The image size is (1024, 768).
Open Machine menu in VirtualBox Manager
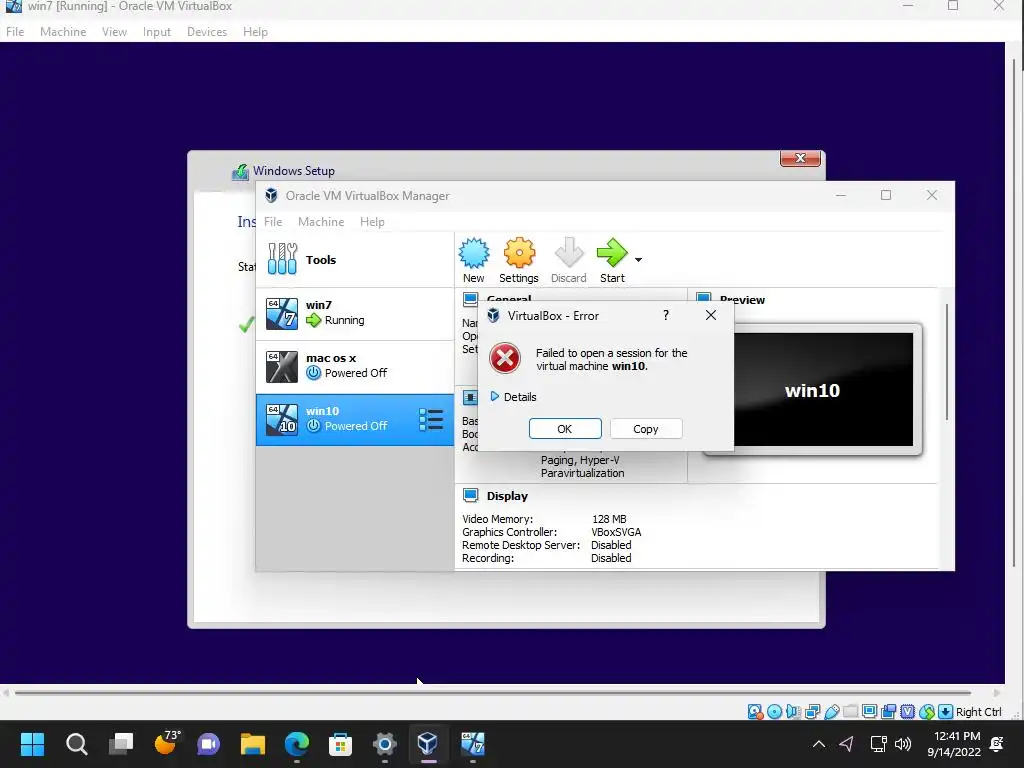[x=321, y=222]
